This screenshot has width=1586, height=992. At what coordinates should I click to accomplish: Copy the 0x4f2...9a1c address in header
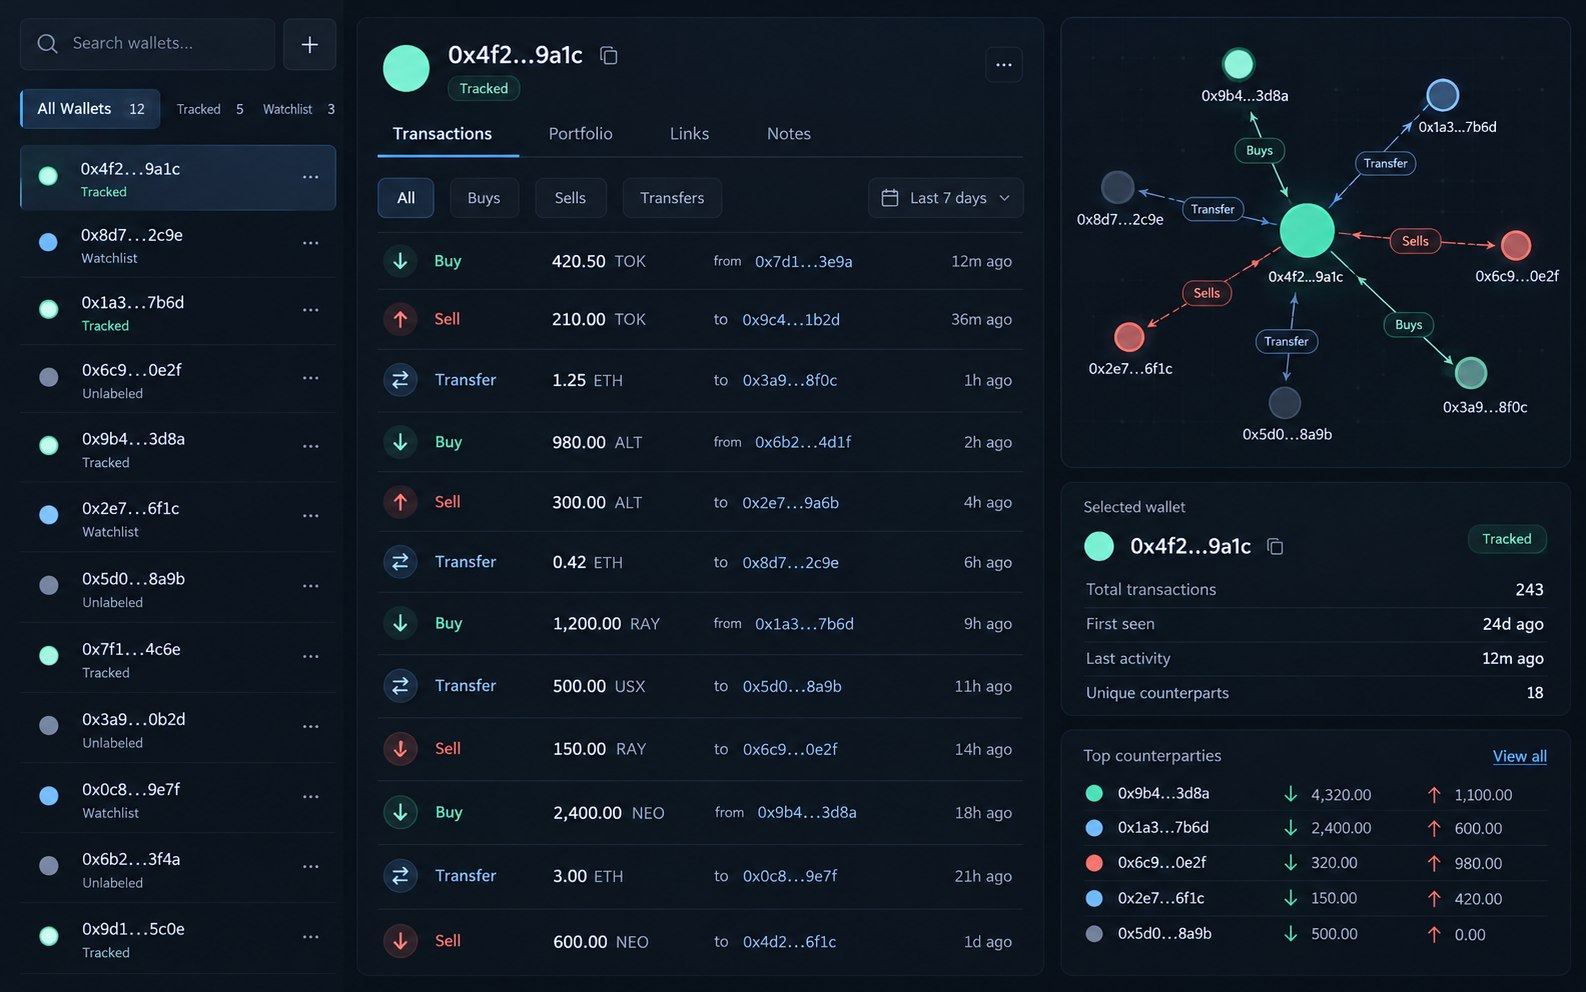[608, 56]
